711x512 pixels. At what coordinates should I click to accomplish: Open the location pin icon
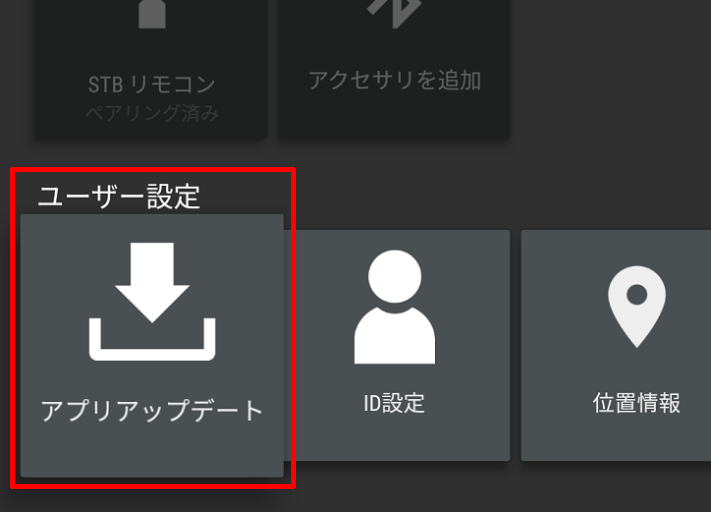point(637,307)
